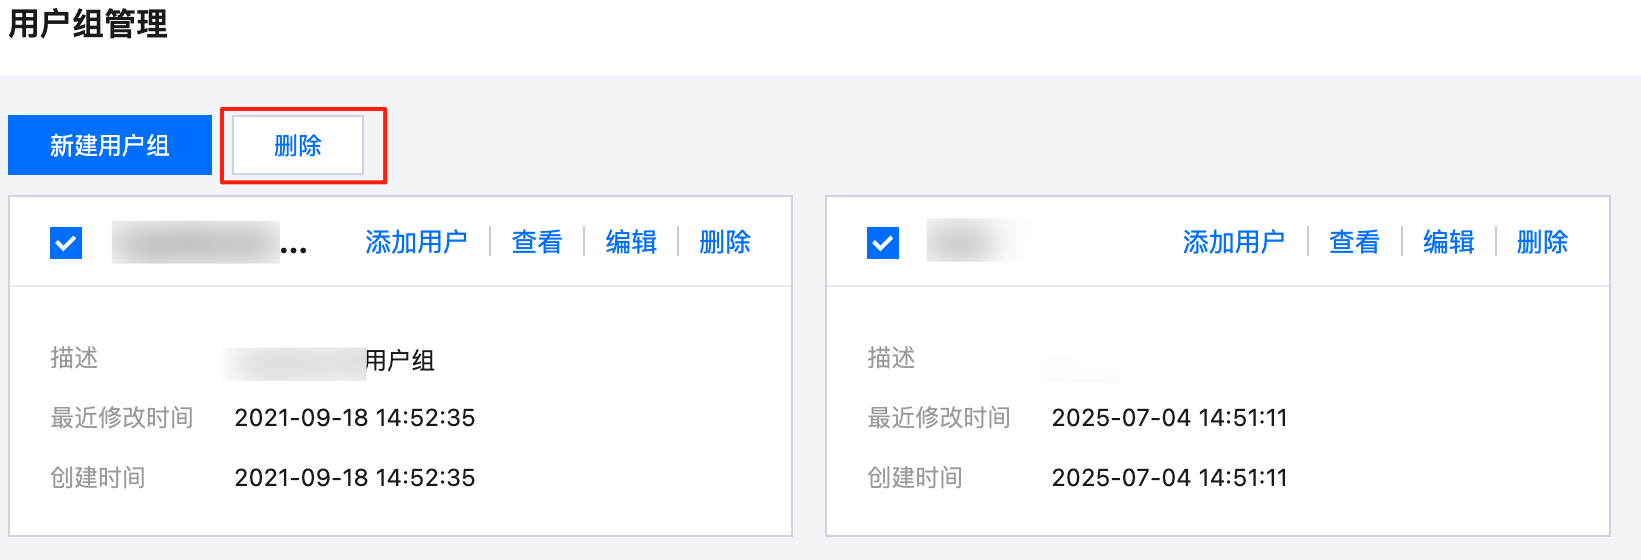The height and width of the screenshot is (560, 1641).
Task: Uncheck the checkbox on the 2025 user group card
Action: [883, 243]
